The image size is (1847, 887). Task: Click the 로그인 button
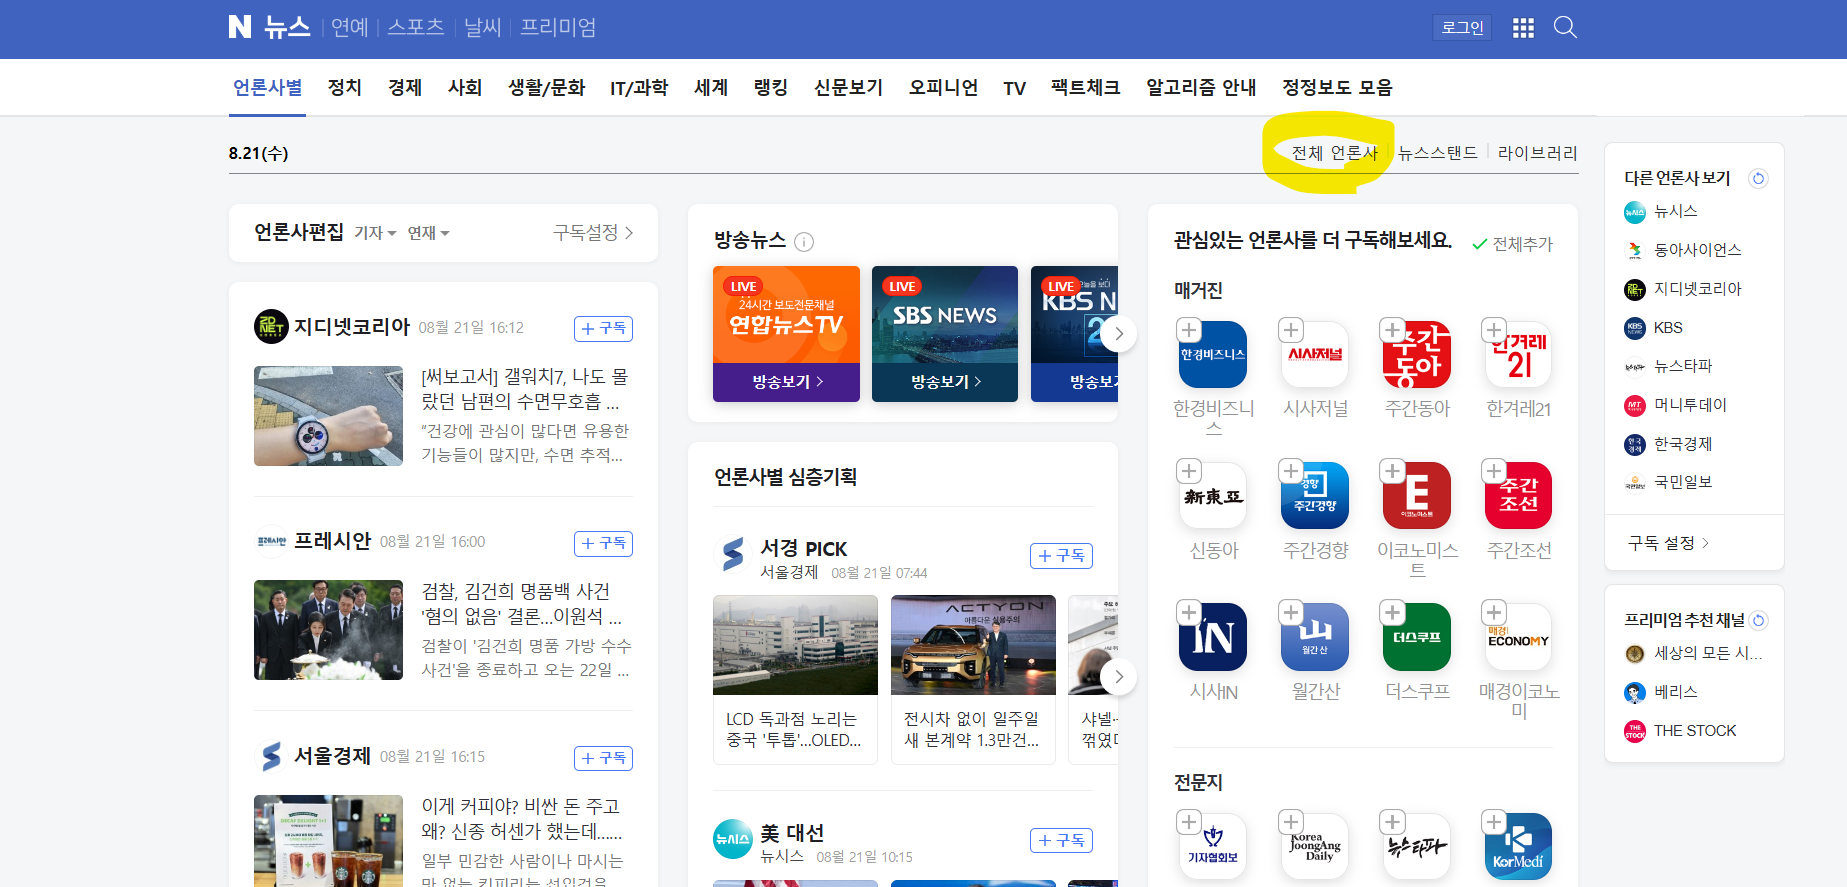1462,28
